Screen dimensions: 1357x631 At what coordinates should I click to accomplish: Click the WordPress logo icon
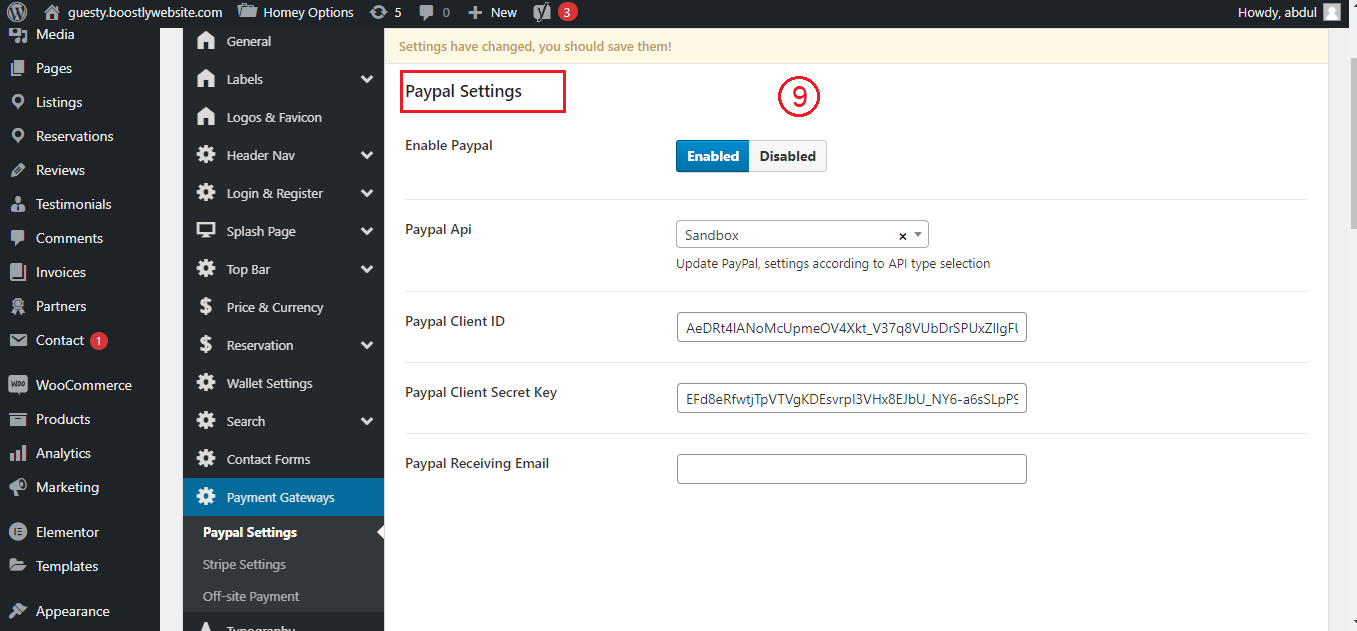pyautogui.click(x=17, y=12)
